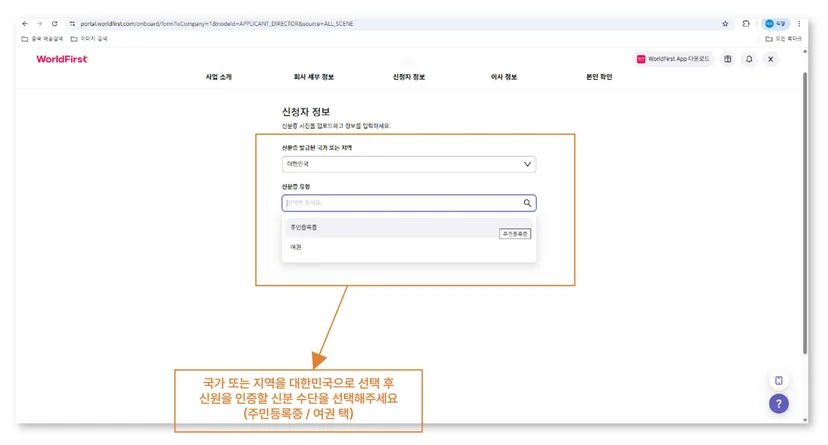
Task: Open the all bookmarks folder at right
Action: tap(784, 39)
